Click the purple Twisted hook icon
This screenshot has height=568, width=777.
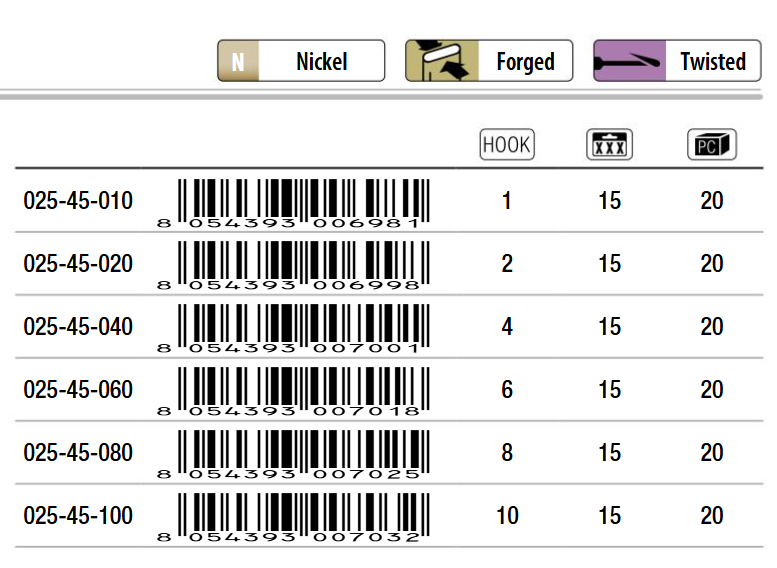click(630, 61)
